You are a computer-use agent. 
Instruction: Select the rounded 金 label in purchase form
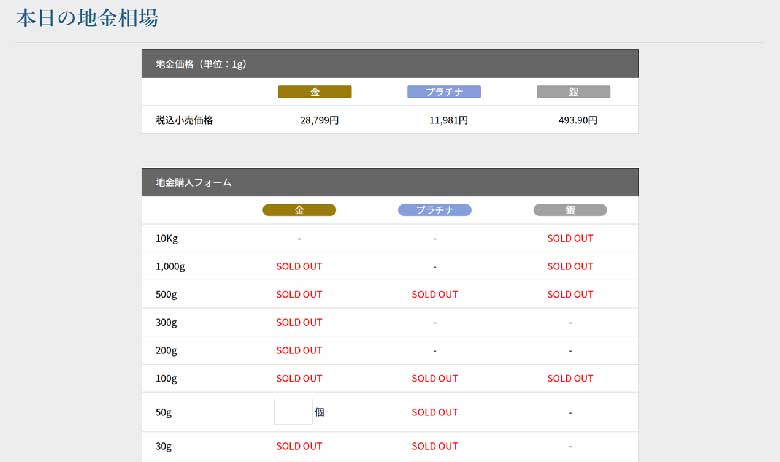299,211
